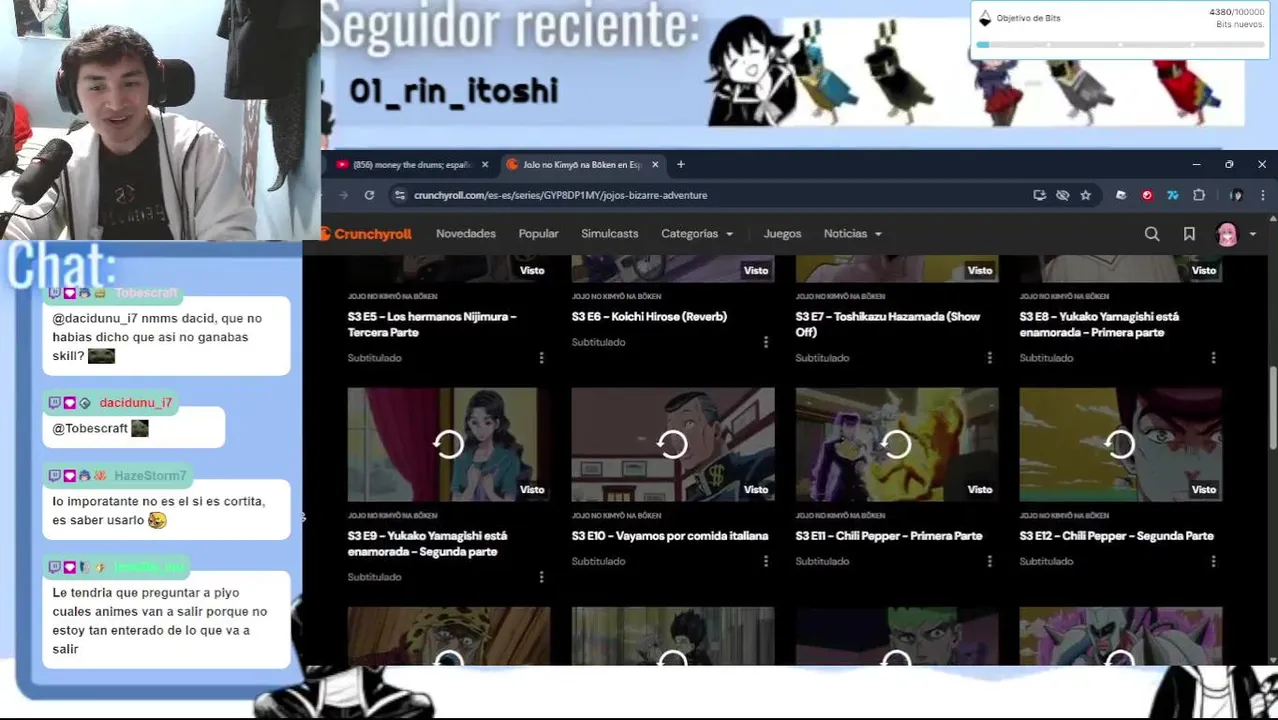Expand the Categorías dropdown
1278x720 pixels.
[697, 234]
